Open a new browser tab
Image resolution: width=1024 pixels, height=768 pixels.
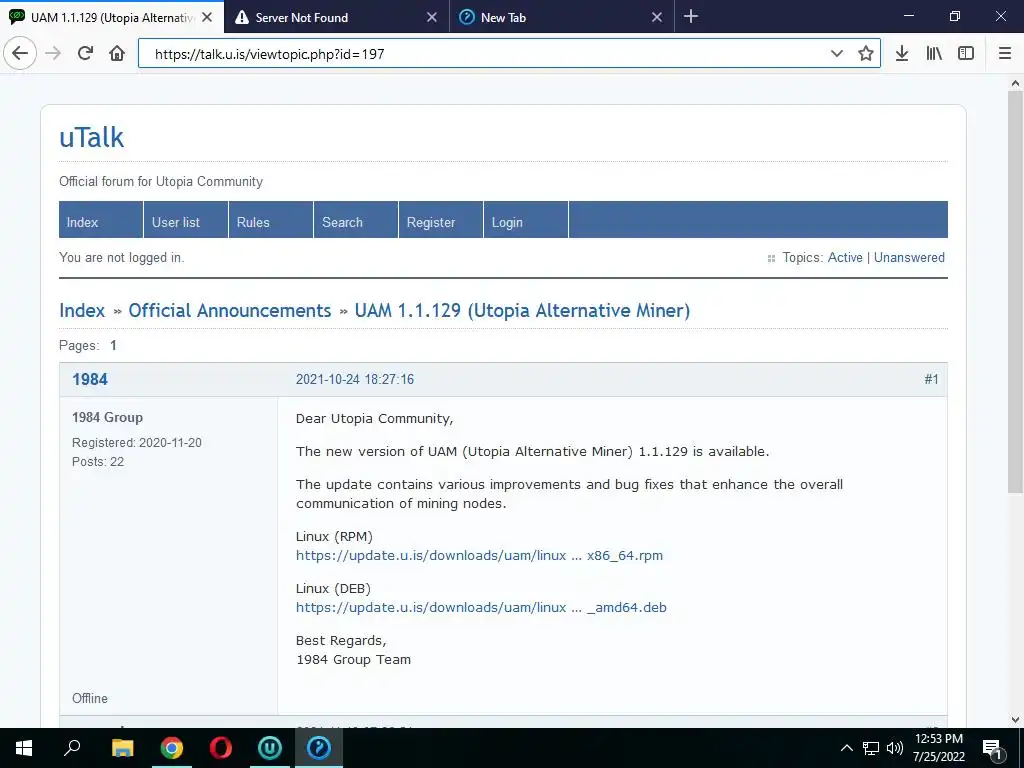coord(691,17)
